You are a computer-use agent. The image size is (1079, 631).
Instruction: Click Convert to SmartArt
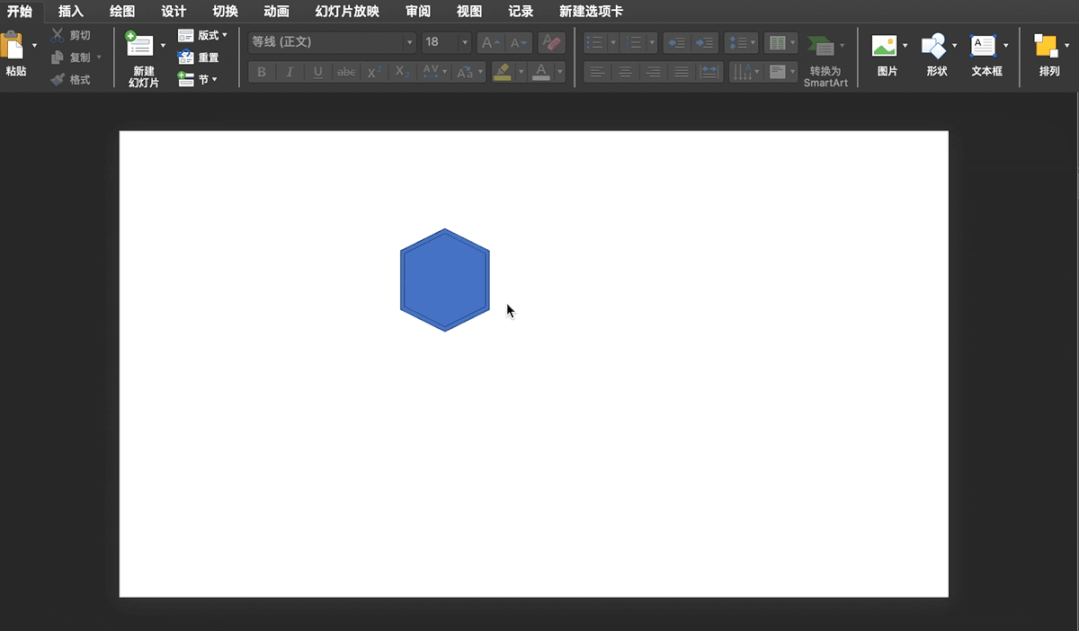[x=825, y=61]
